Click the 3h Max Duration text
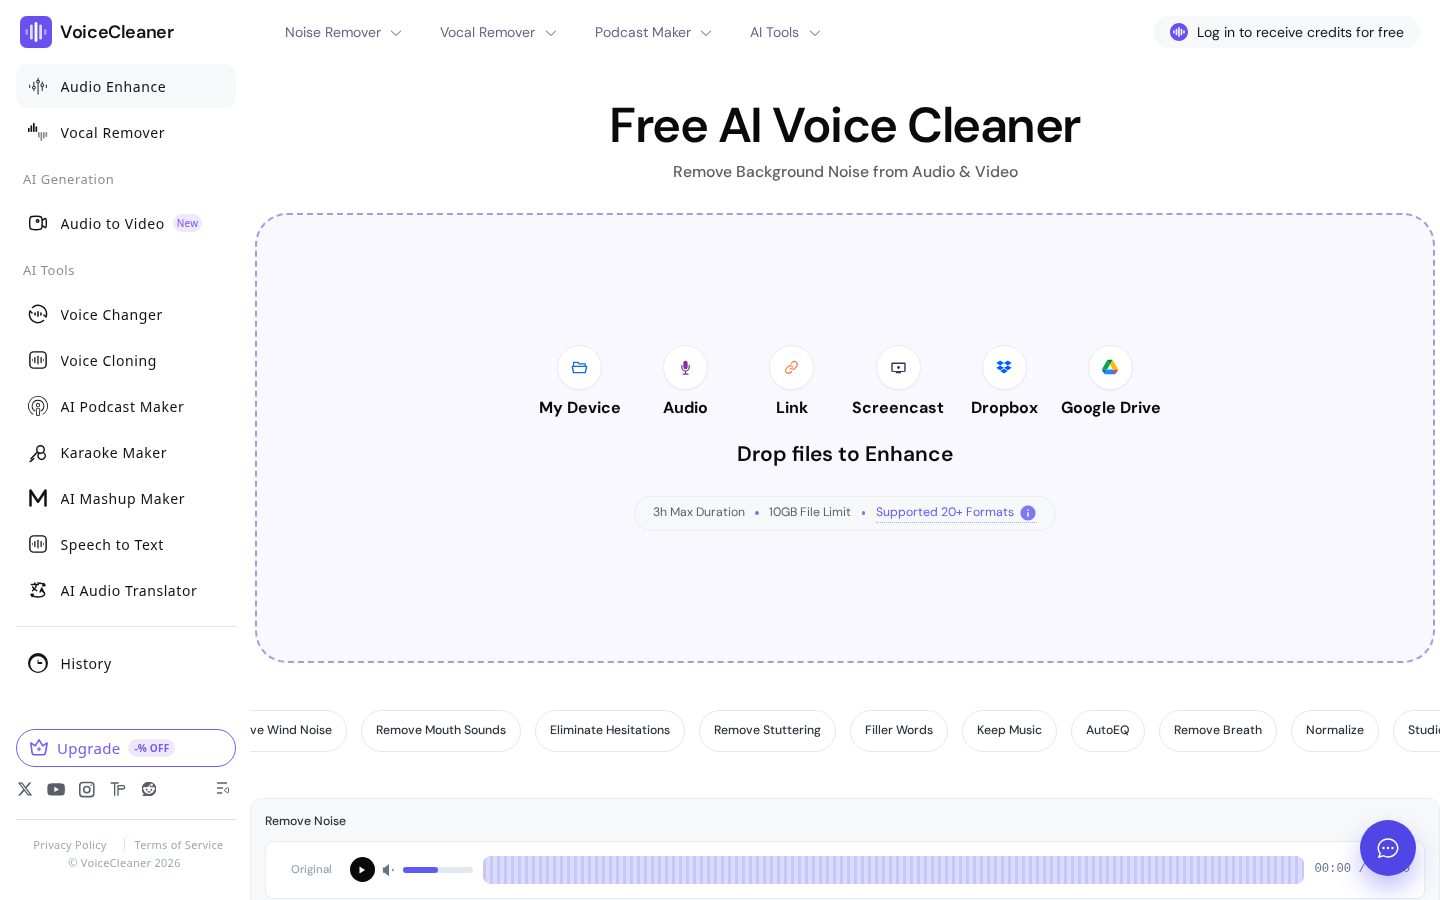 coord(699,512)
